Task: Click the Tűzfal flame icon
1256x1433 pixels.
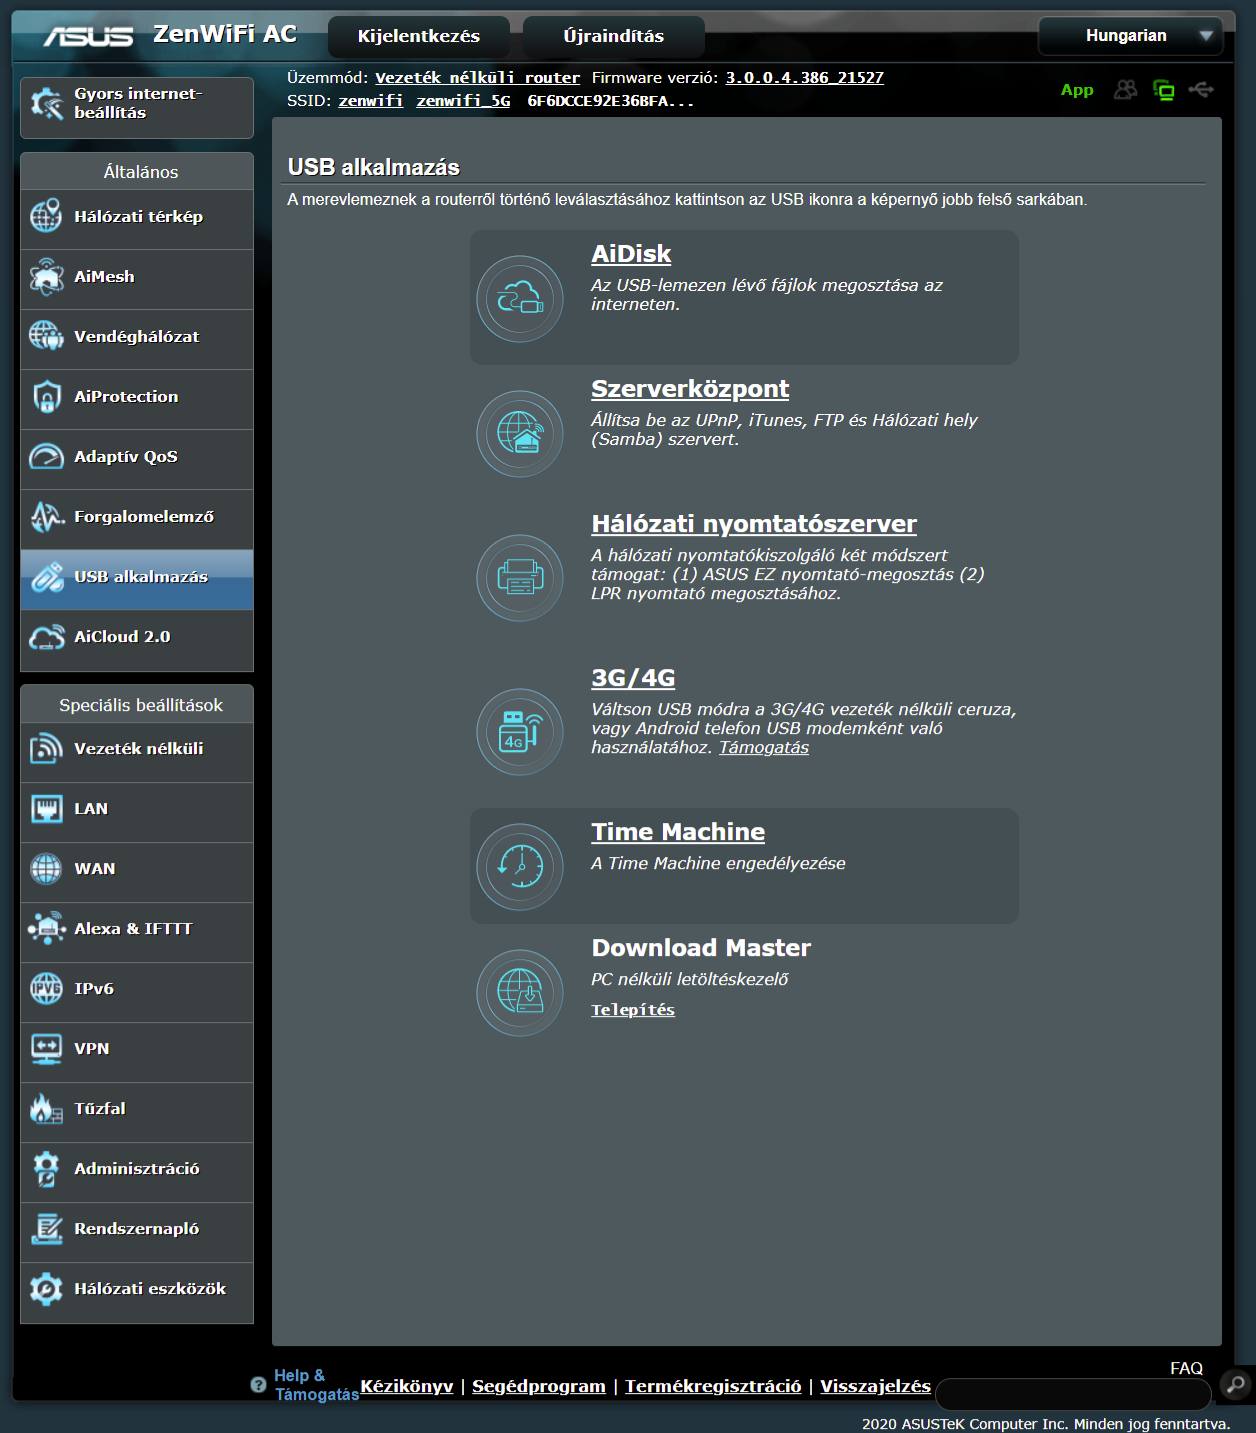Action: tap(46, 1108)
